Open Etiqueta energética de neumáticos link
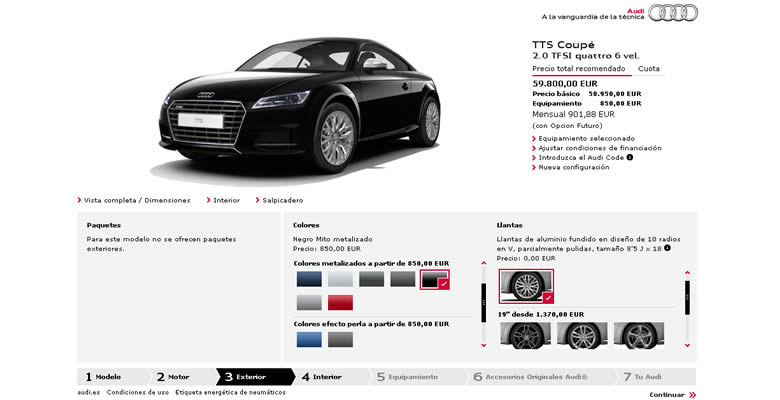 230,393
